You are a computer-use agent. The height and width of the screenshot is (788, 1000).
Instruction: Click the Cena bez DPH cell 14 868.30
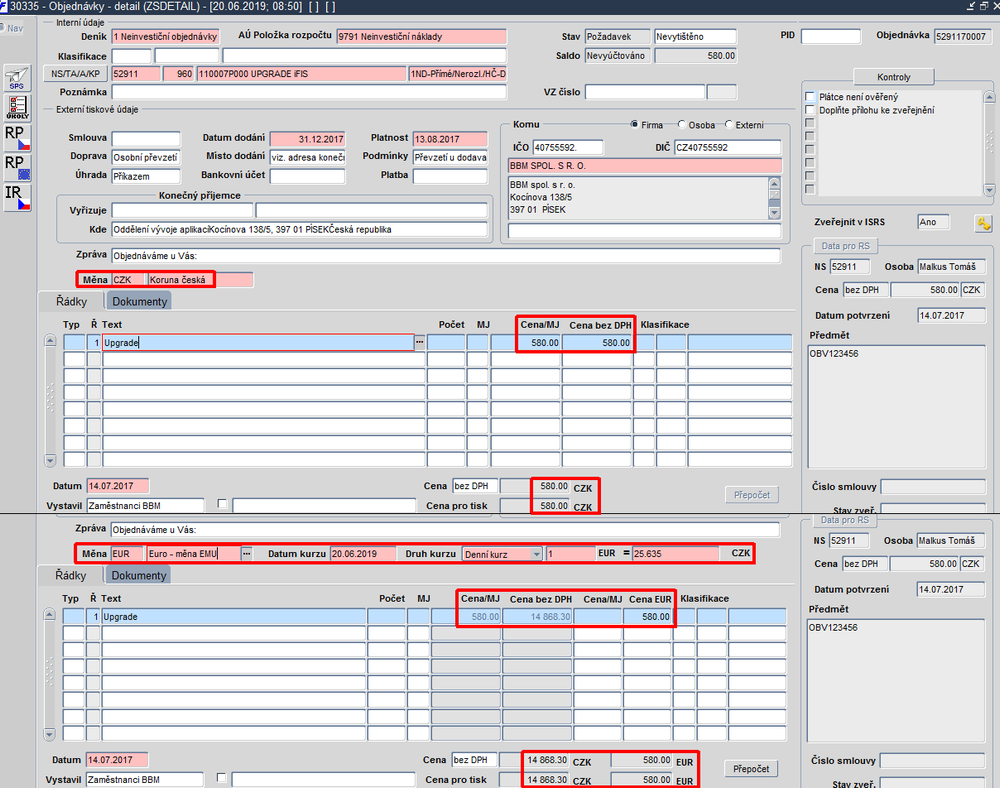(x=538, y=617)
